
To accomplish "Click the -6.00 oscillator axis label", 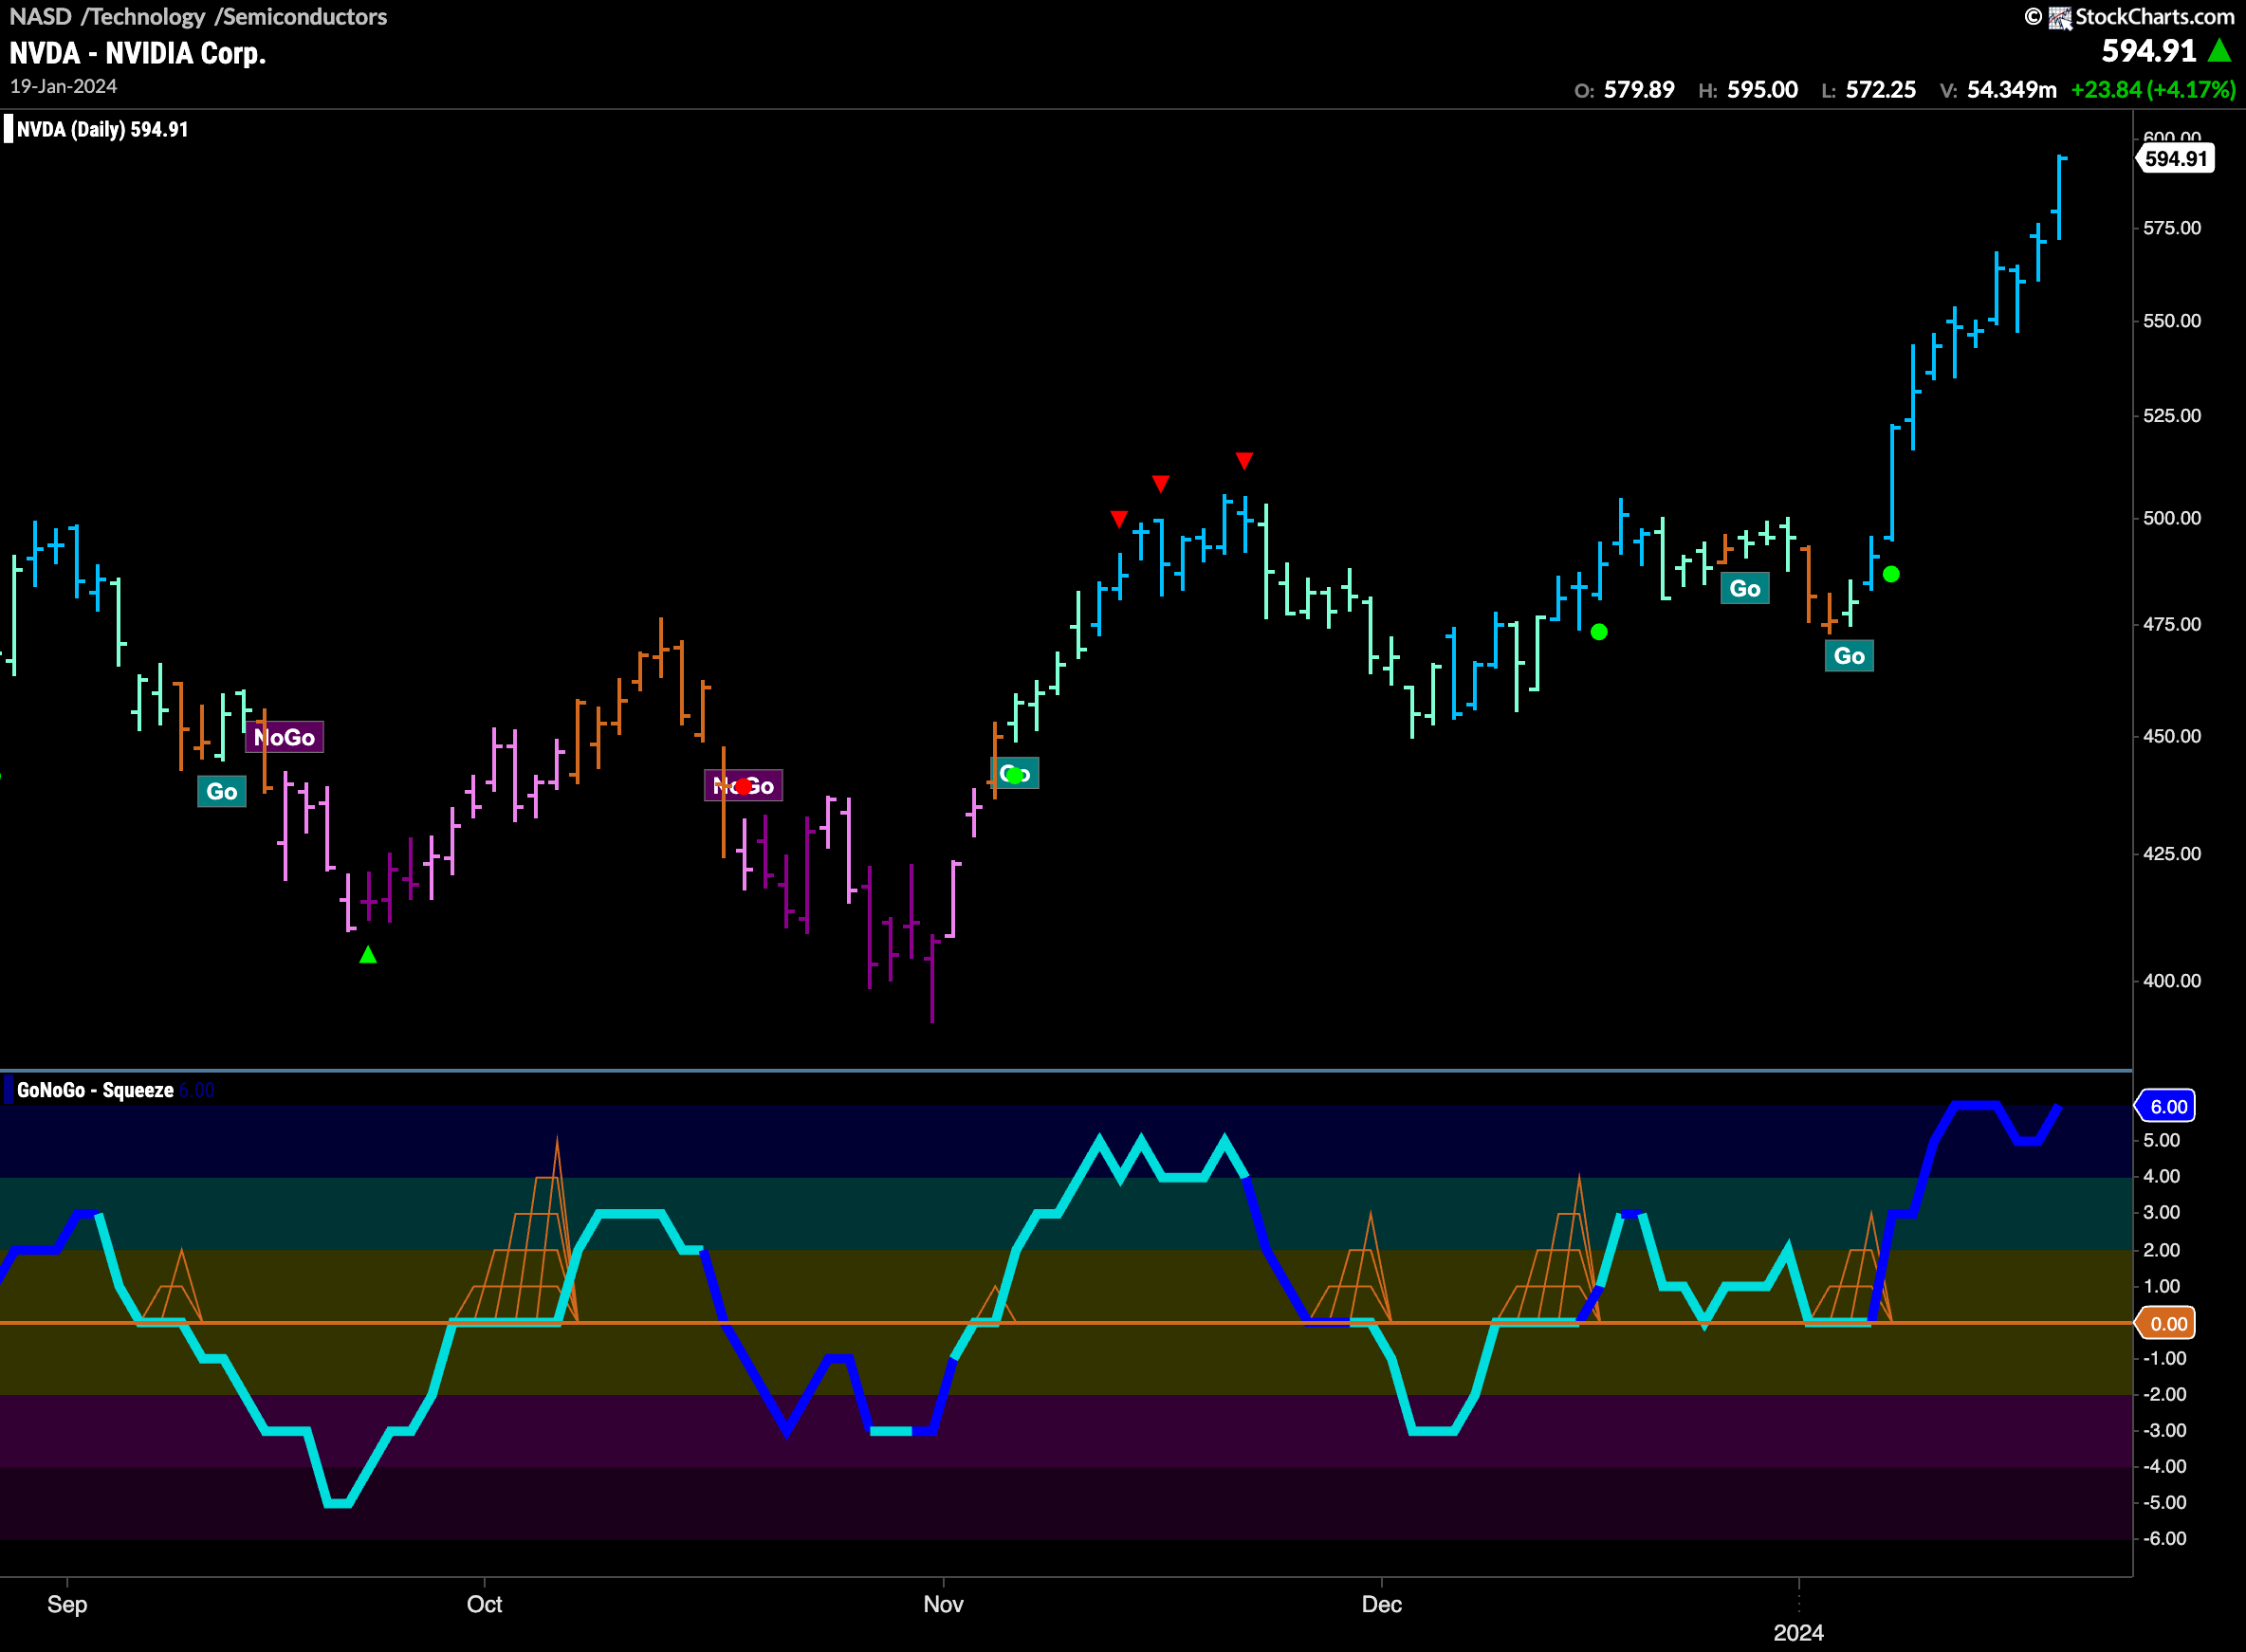I will [2164, 1539].
